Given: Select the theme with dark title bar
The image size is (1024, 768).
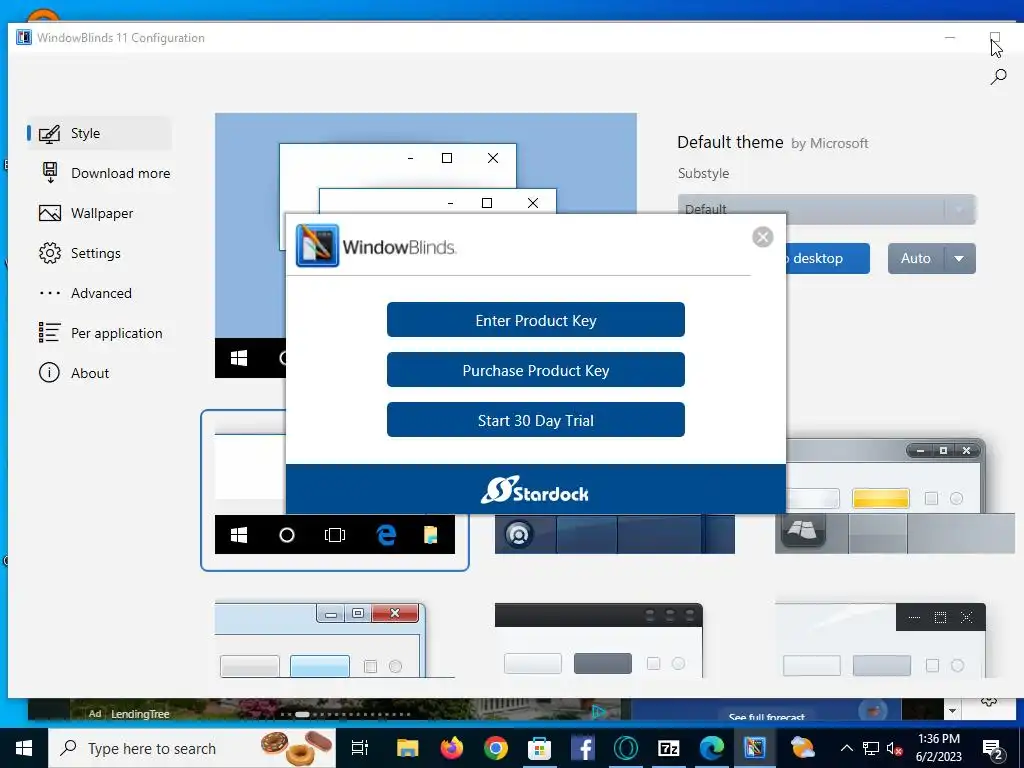Looking at the screenshot, I should [599, 640].
